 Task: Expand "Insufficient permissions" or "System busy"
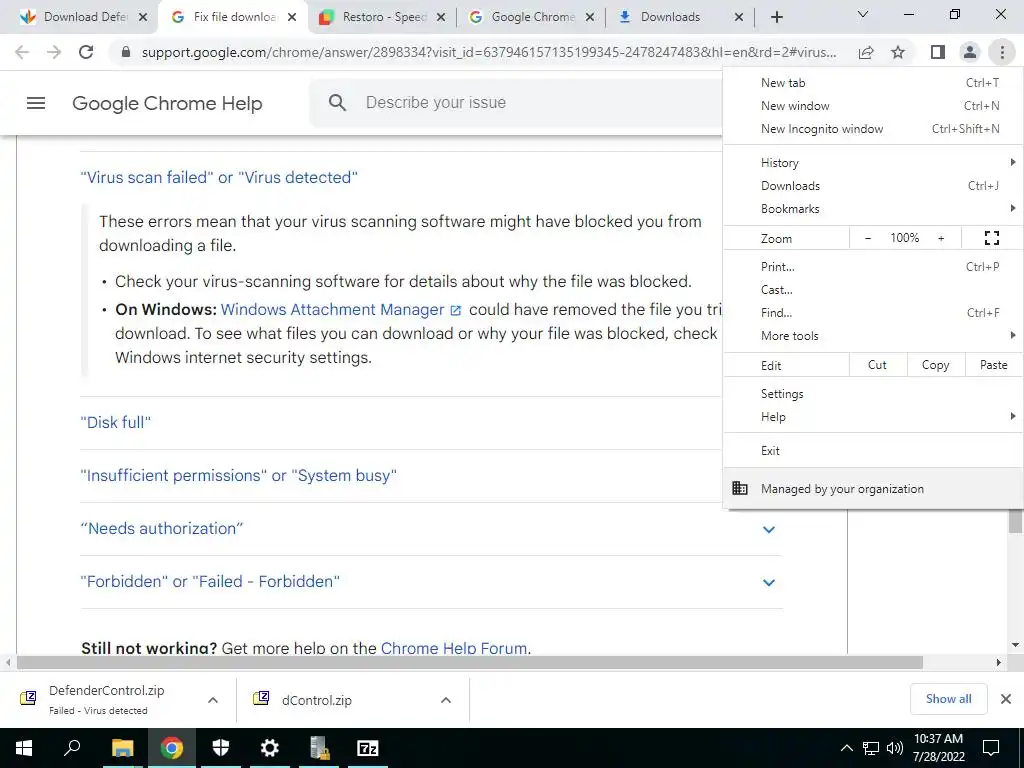[x=238, y=475]
